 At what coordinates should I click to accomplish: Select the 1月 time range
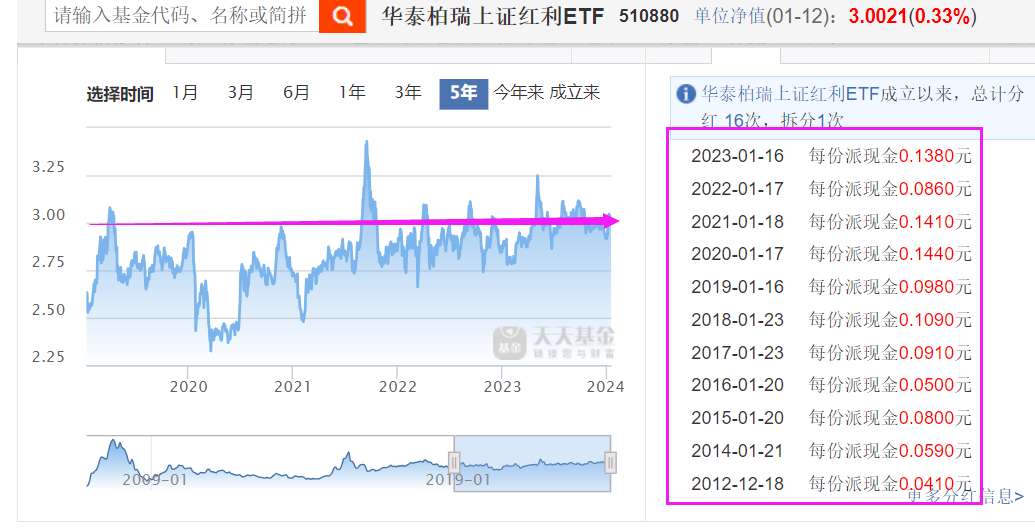pos(185,93)
